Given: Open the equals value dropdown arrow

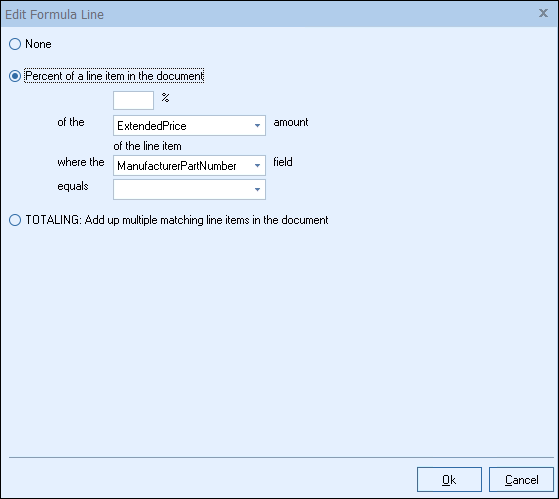Looking at the screenshot, I should (x=257, y=189).
